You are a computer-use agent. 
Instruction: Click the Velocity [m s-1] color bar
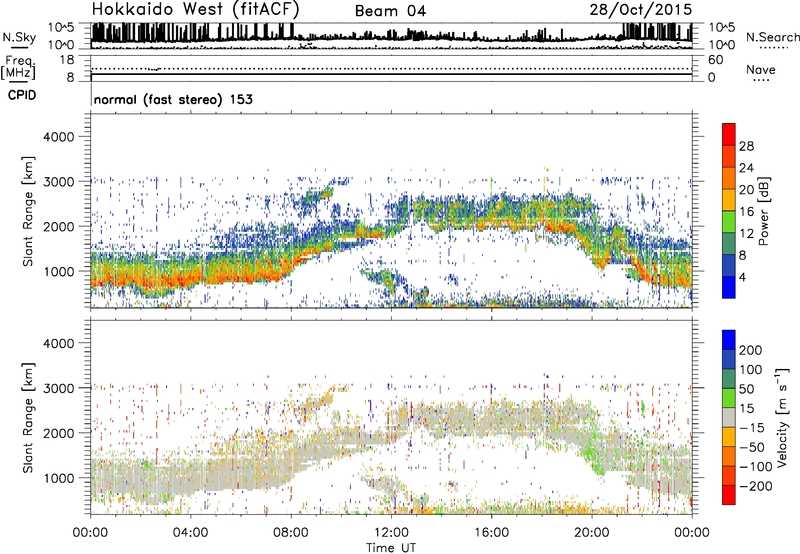(x=729, y=417)
